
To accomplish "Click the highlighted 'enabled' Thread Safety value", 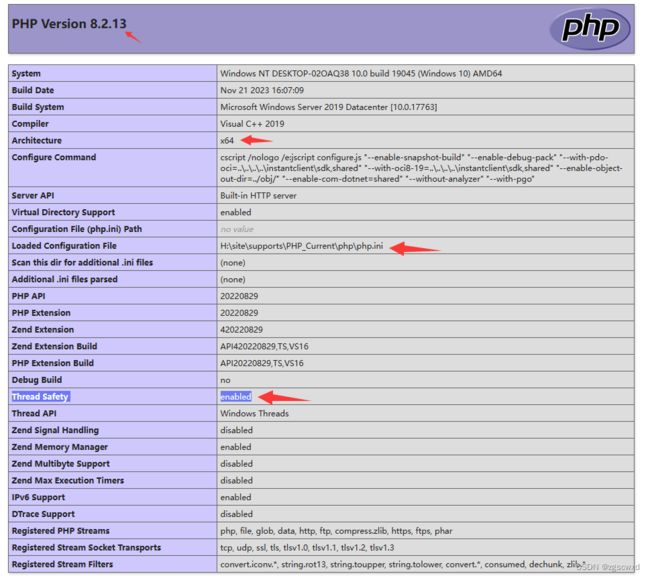I will [235, 396].
